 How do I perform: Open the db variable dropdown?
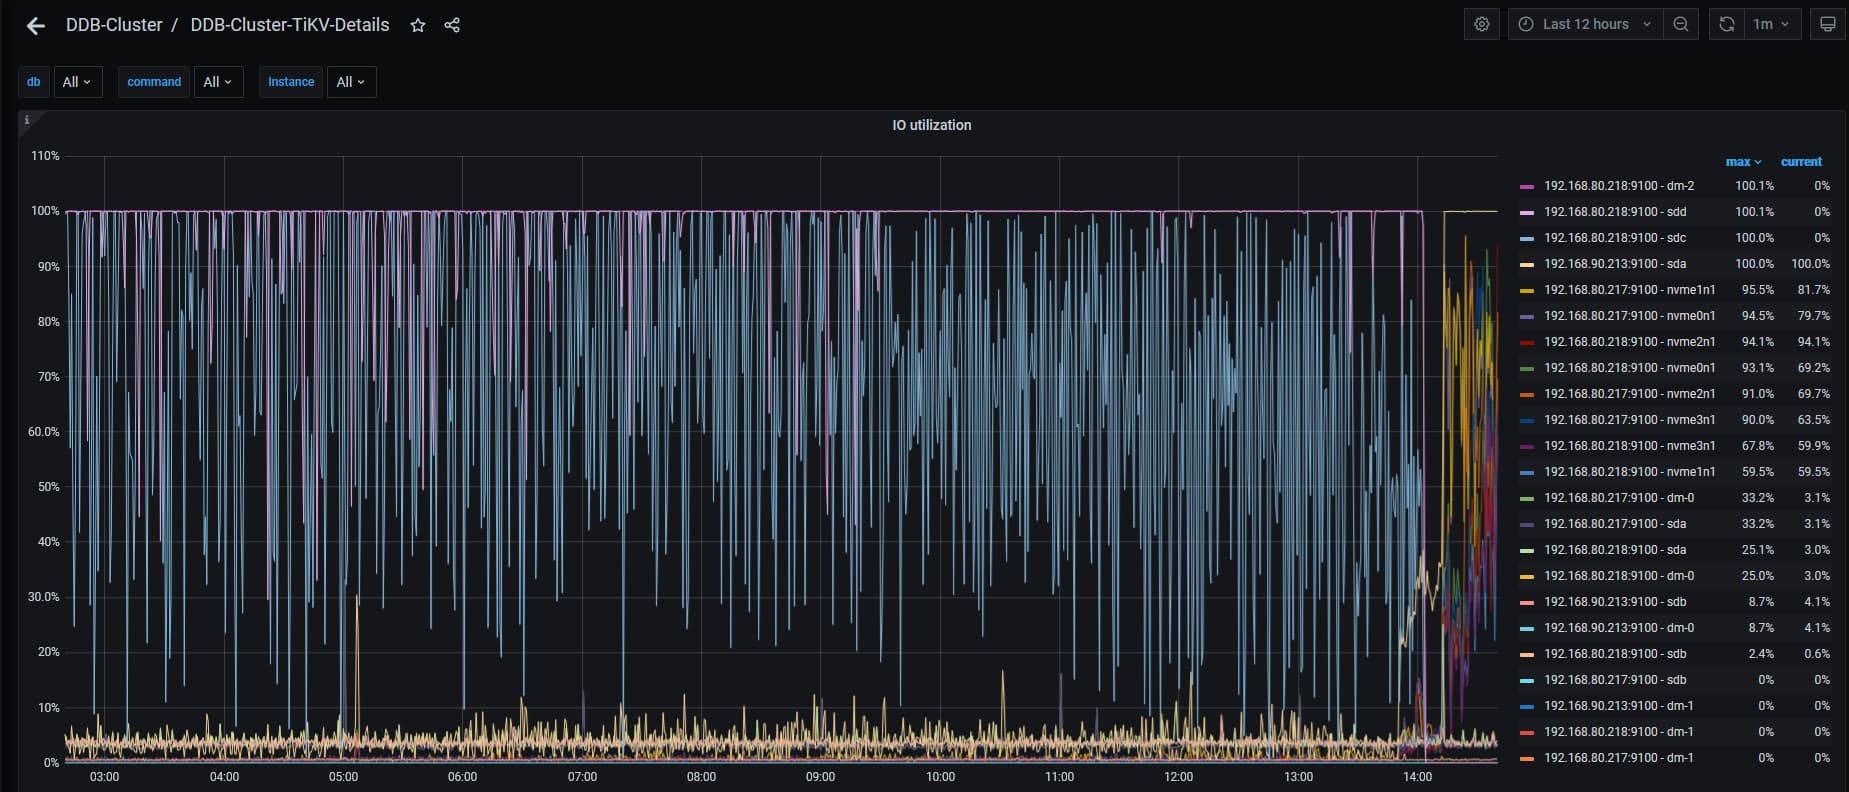77,82
